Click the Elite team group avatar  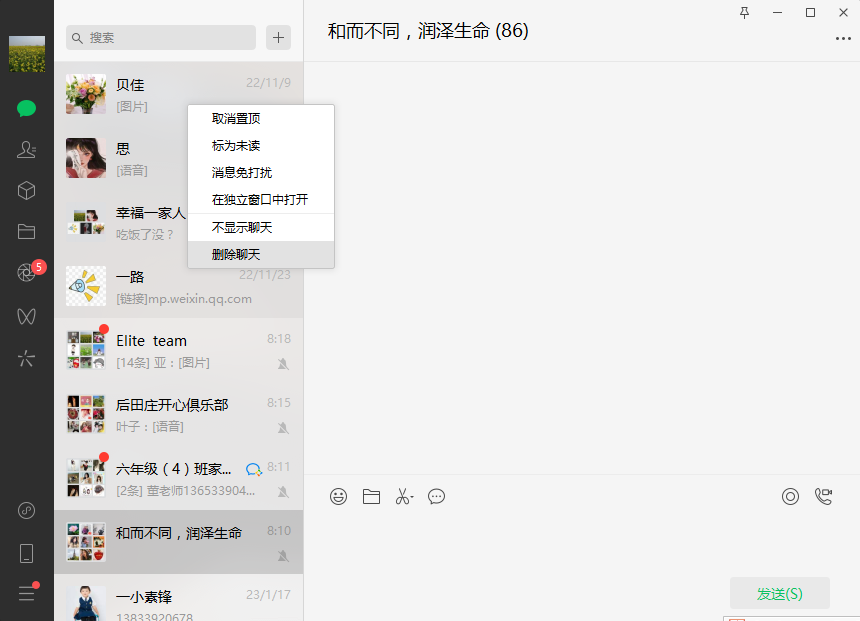point(86,350)
